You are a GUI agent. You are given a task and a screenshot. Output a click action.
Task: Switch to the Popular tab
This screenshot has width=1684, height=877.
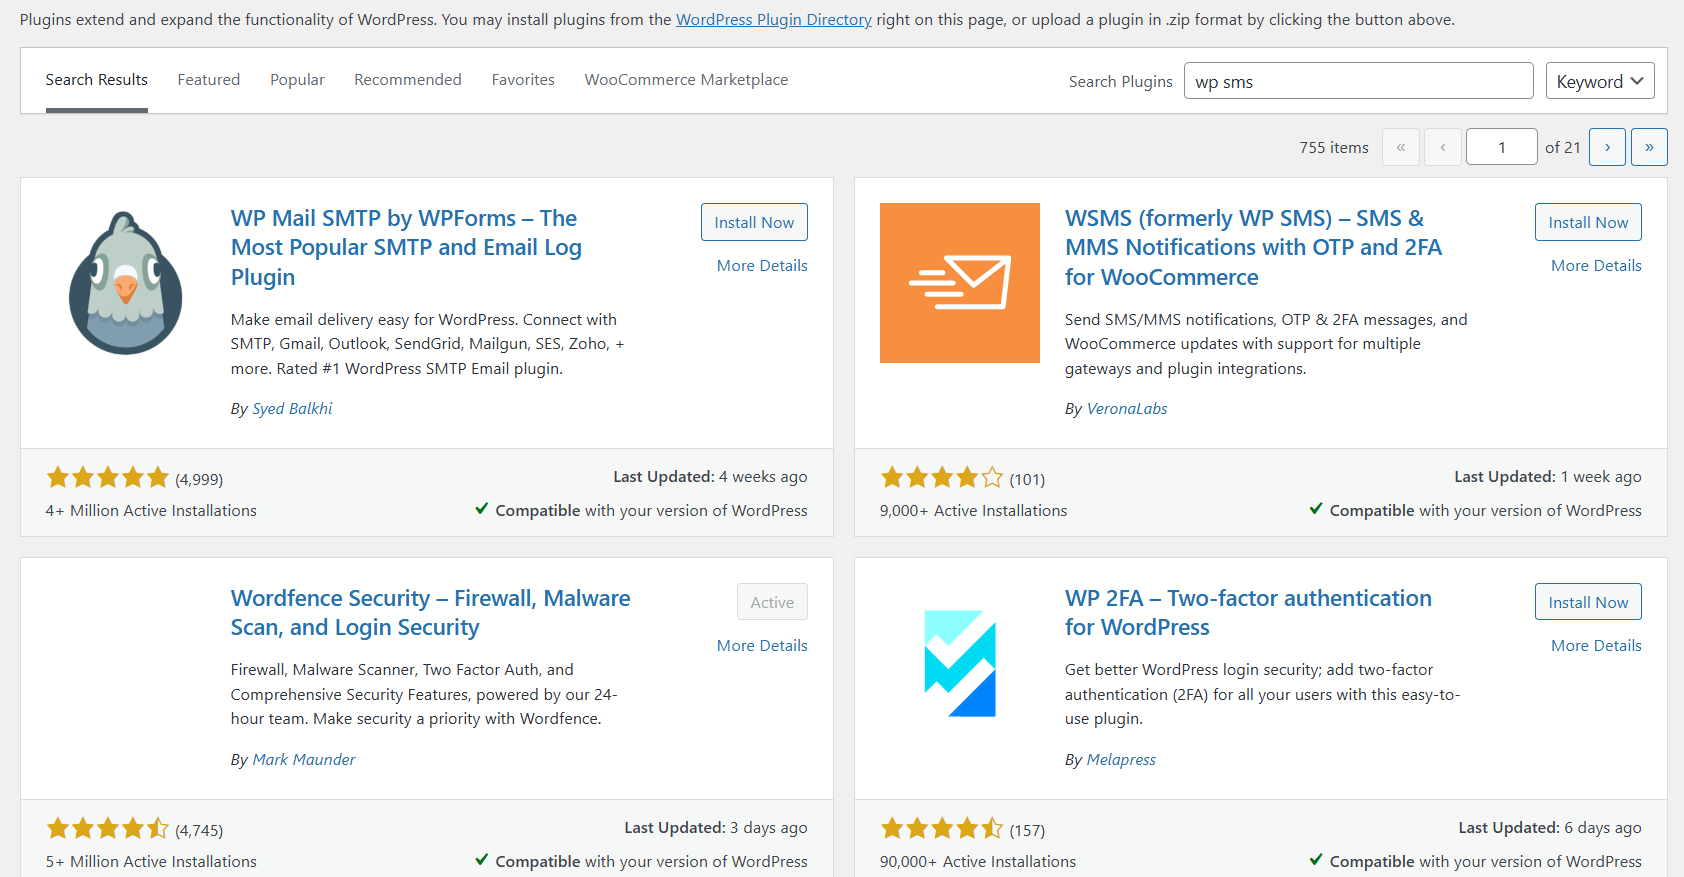297,80
